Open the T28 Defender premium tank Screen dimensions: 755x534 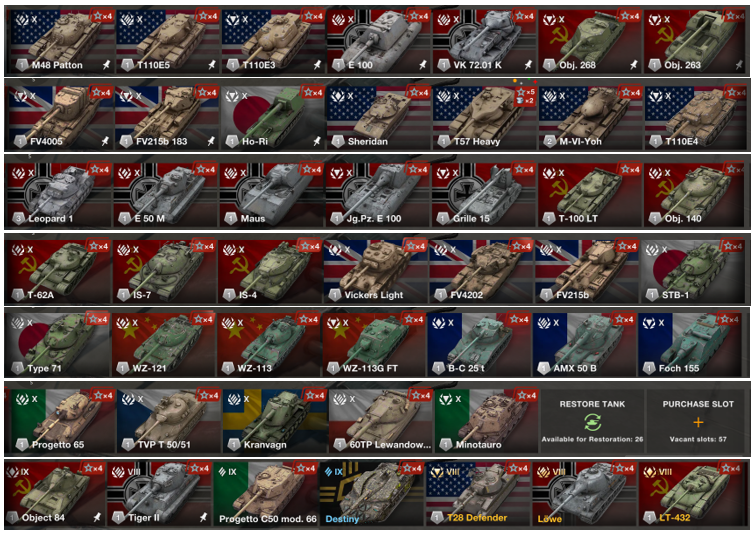477,494
